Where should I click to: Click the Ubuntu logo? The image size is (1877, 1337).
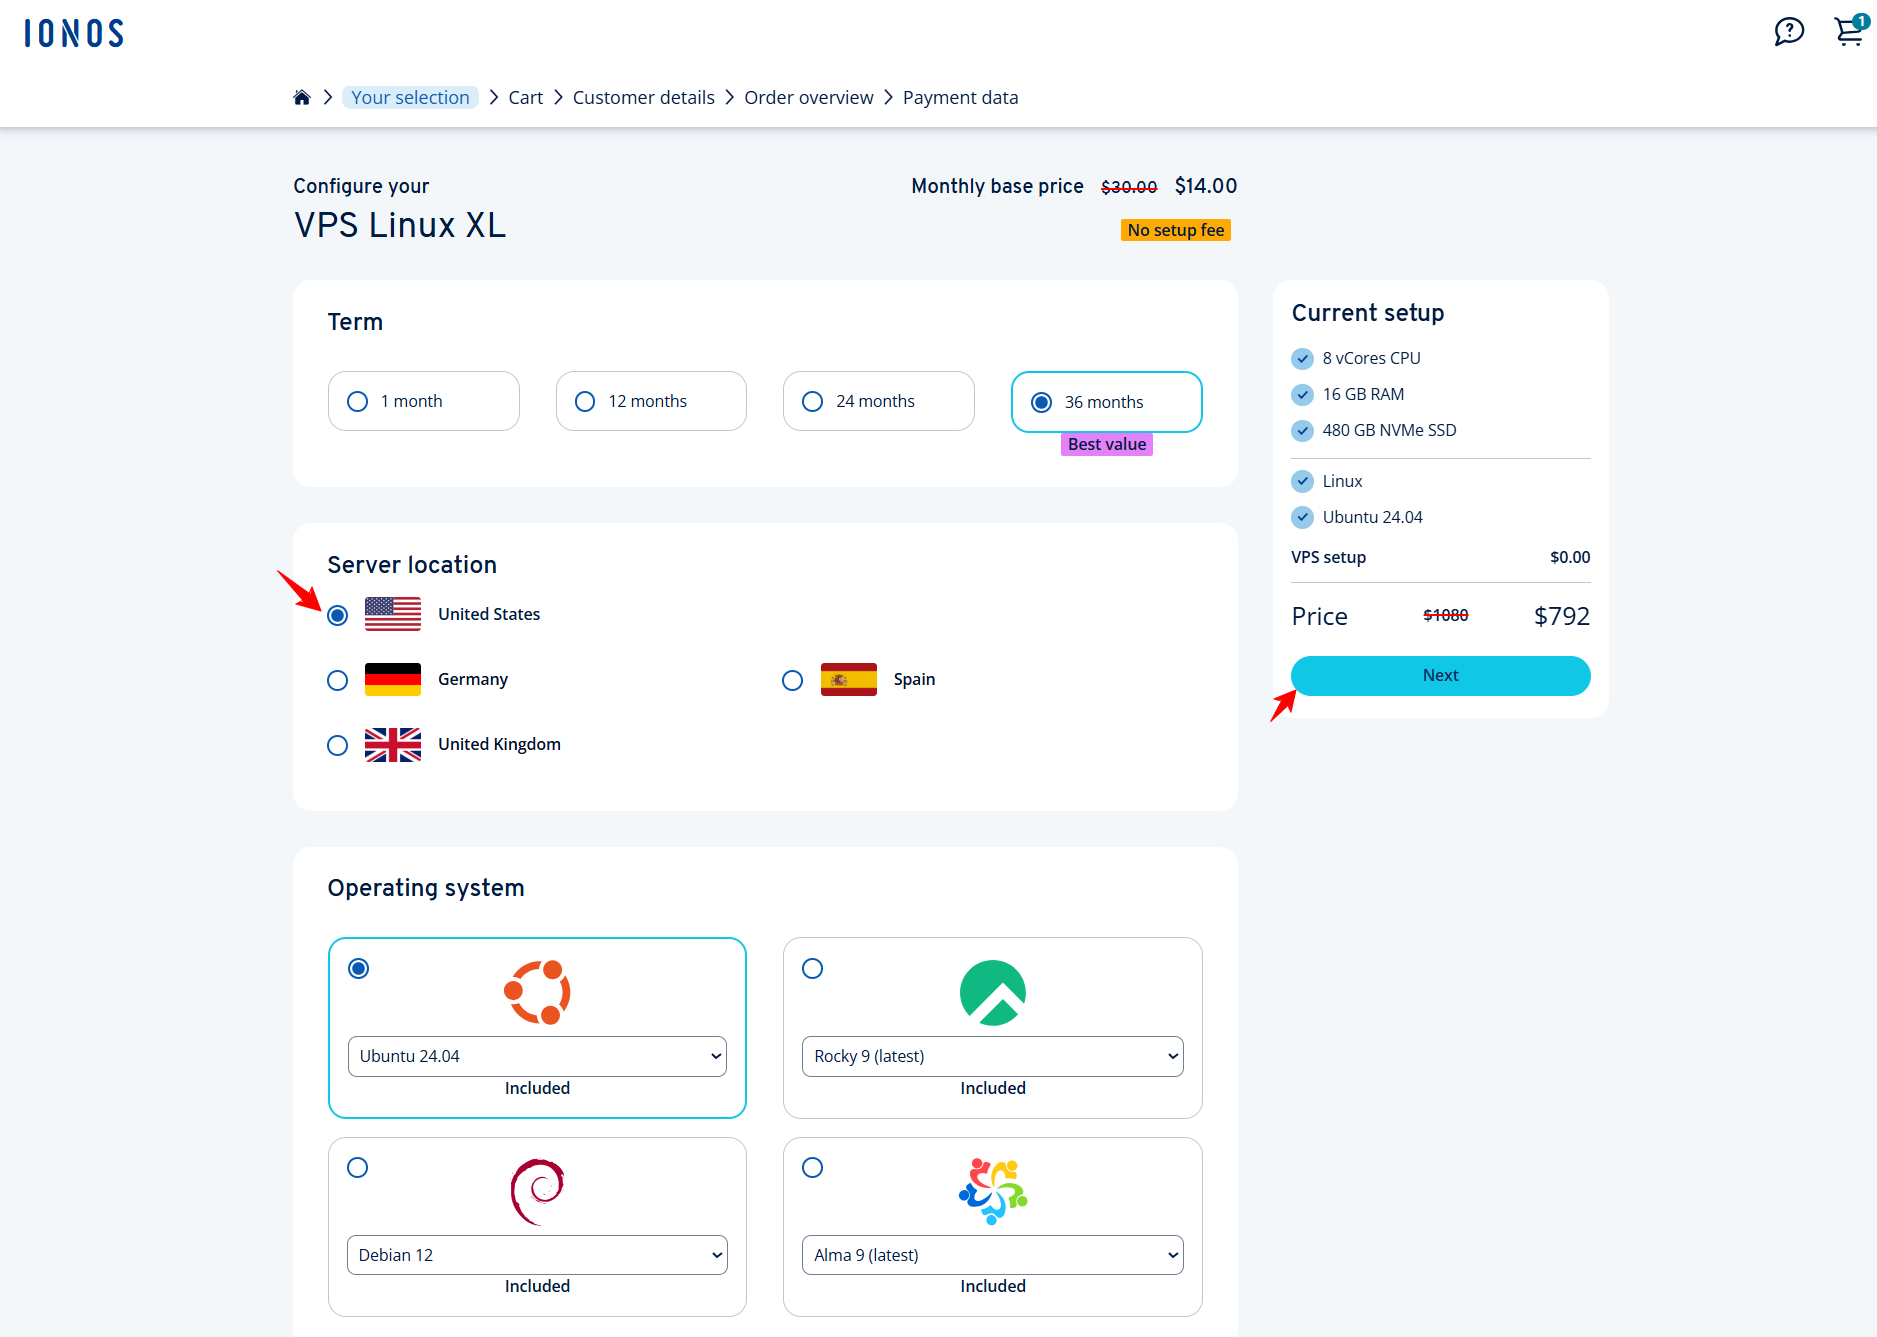tap(537, 992)
